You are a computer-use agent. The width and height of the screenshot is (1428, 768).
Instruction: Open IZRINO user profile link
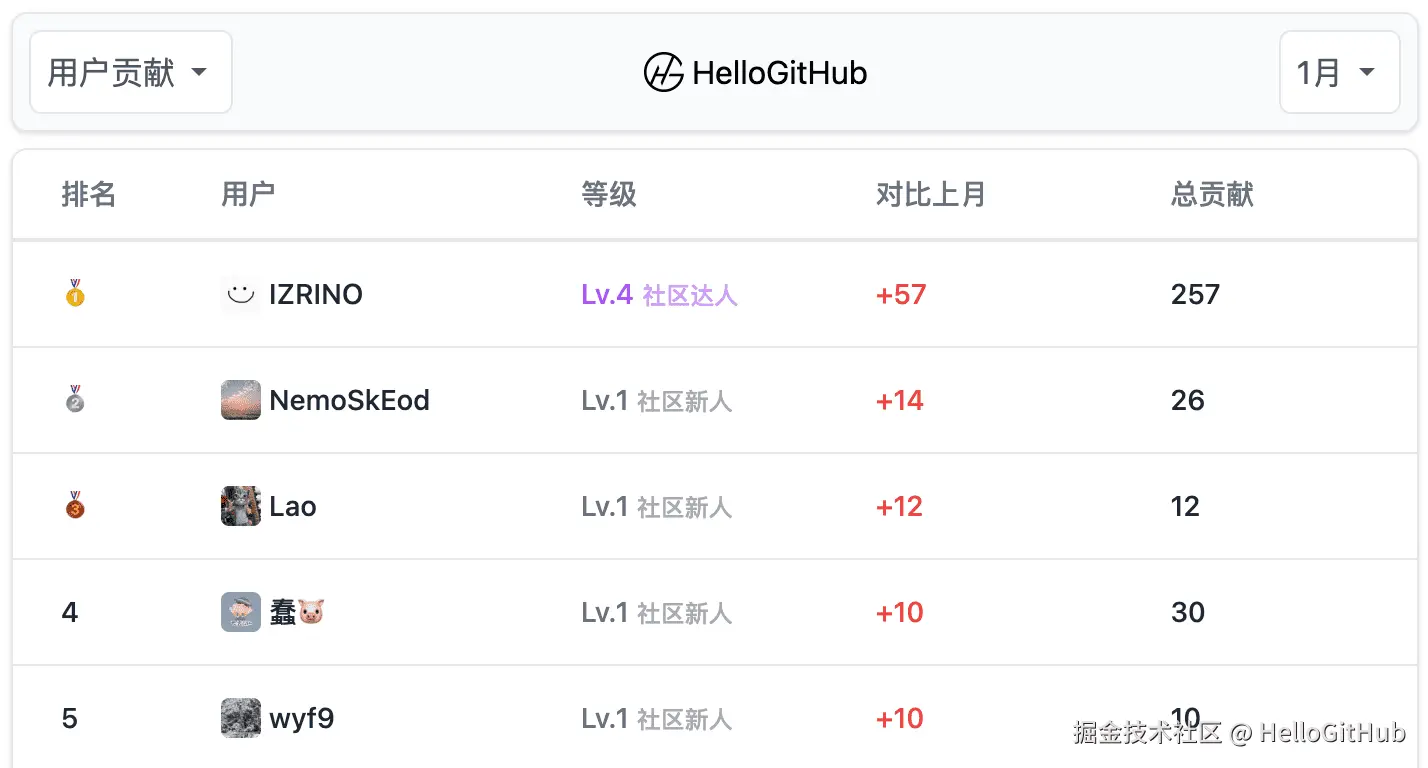click(x=316, y=294)
